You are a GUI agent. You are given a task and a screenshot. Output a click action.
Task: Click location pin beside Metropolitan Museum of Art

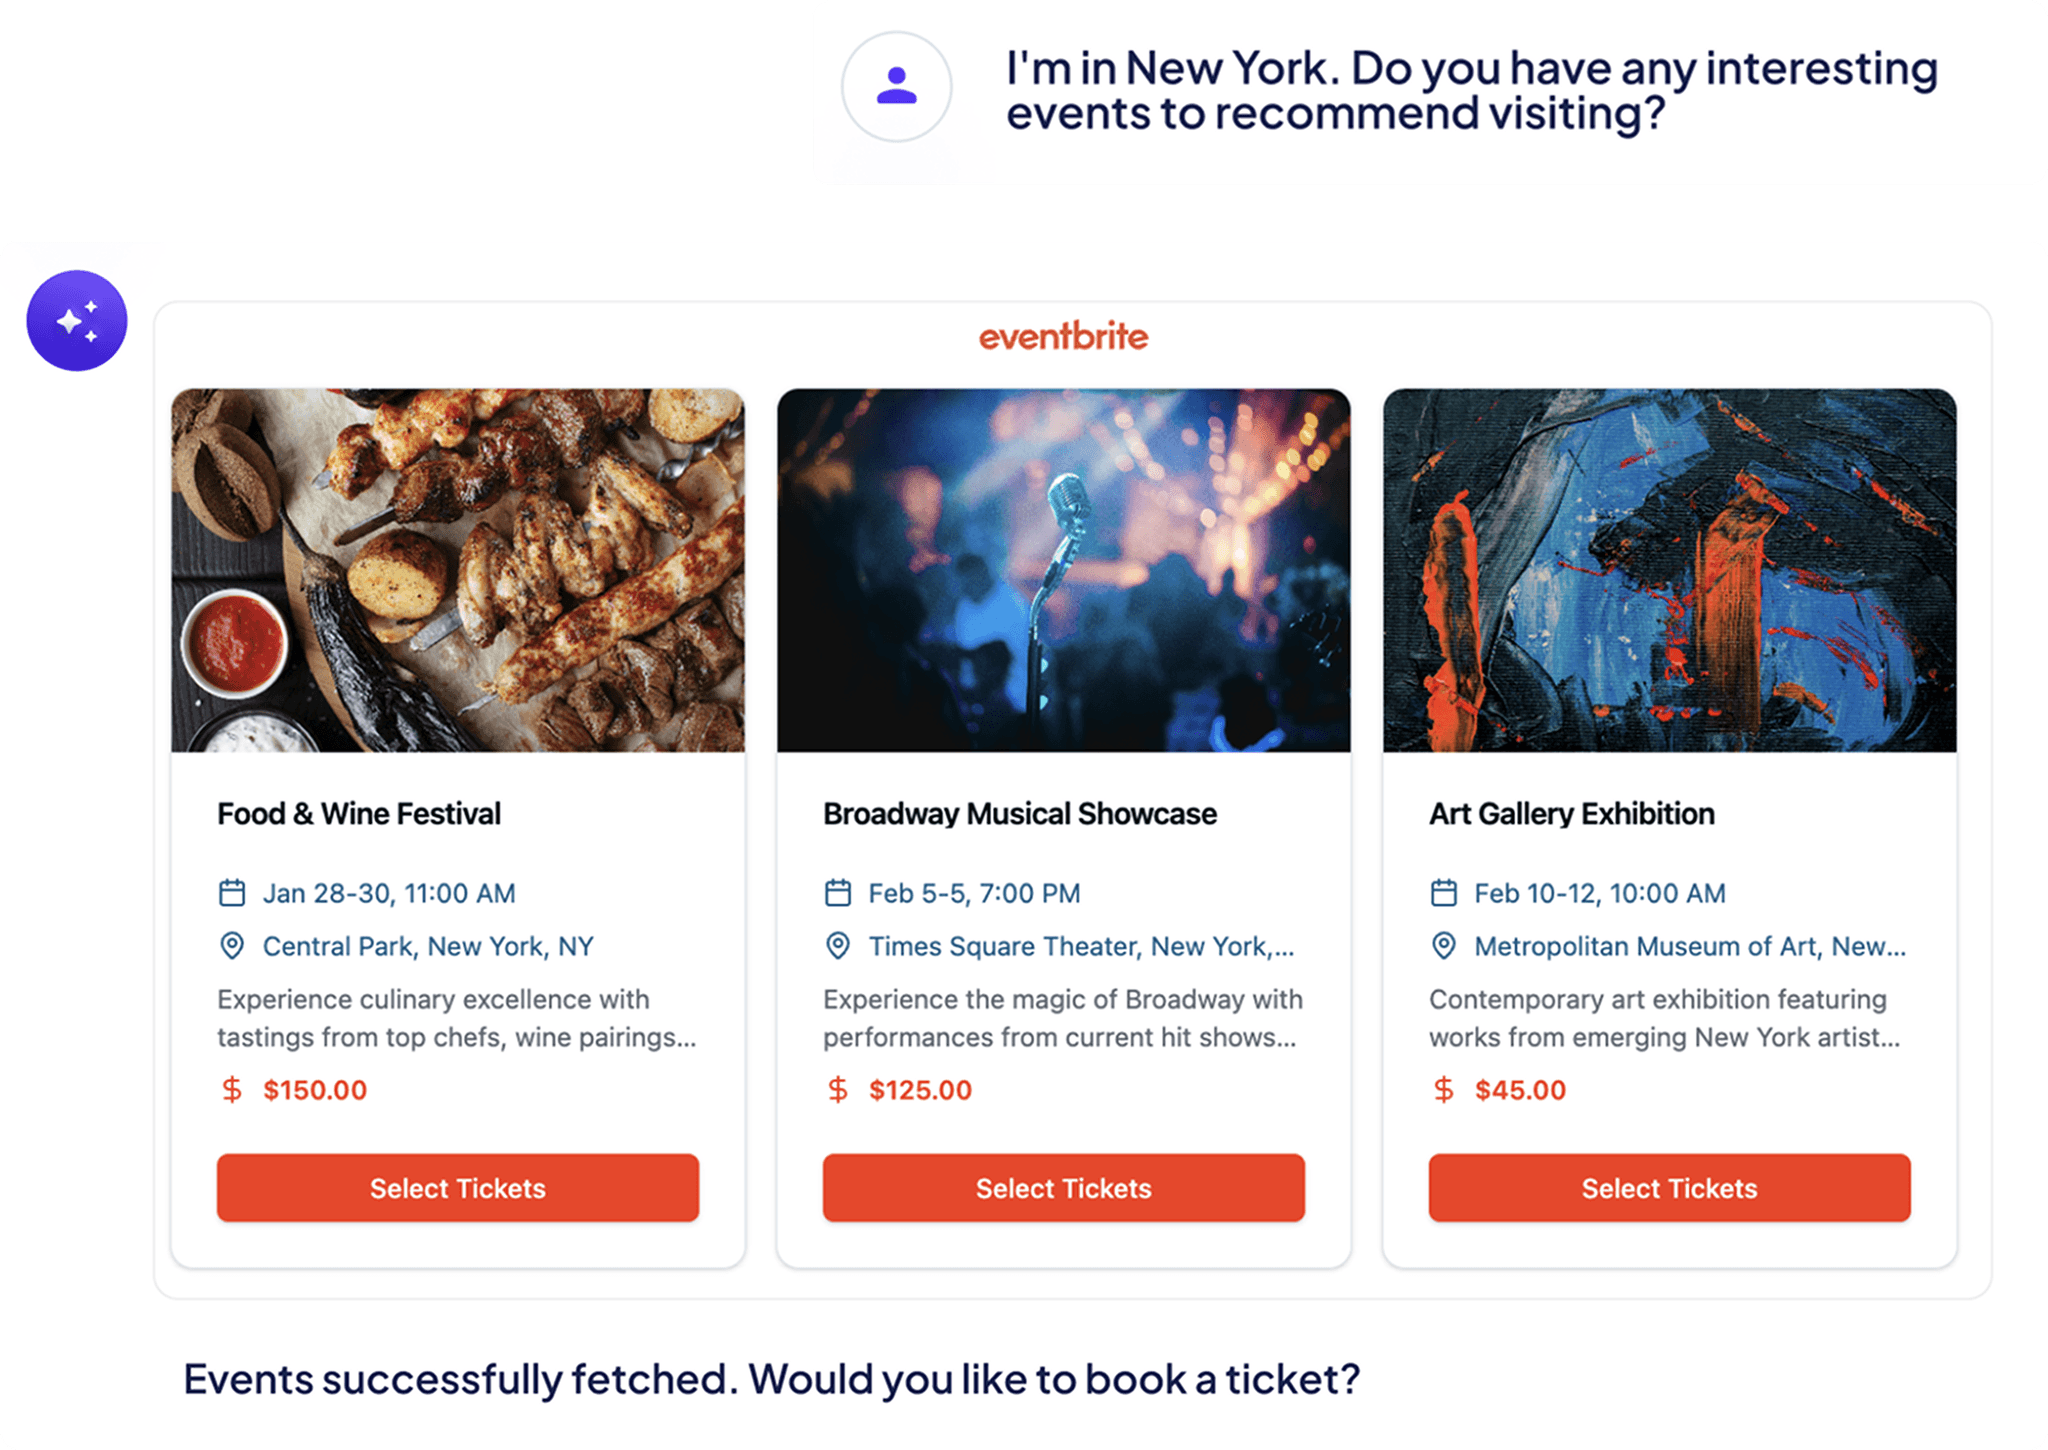click(x=1444, y=946)
